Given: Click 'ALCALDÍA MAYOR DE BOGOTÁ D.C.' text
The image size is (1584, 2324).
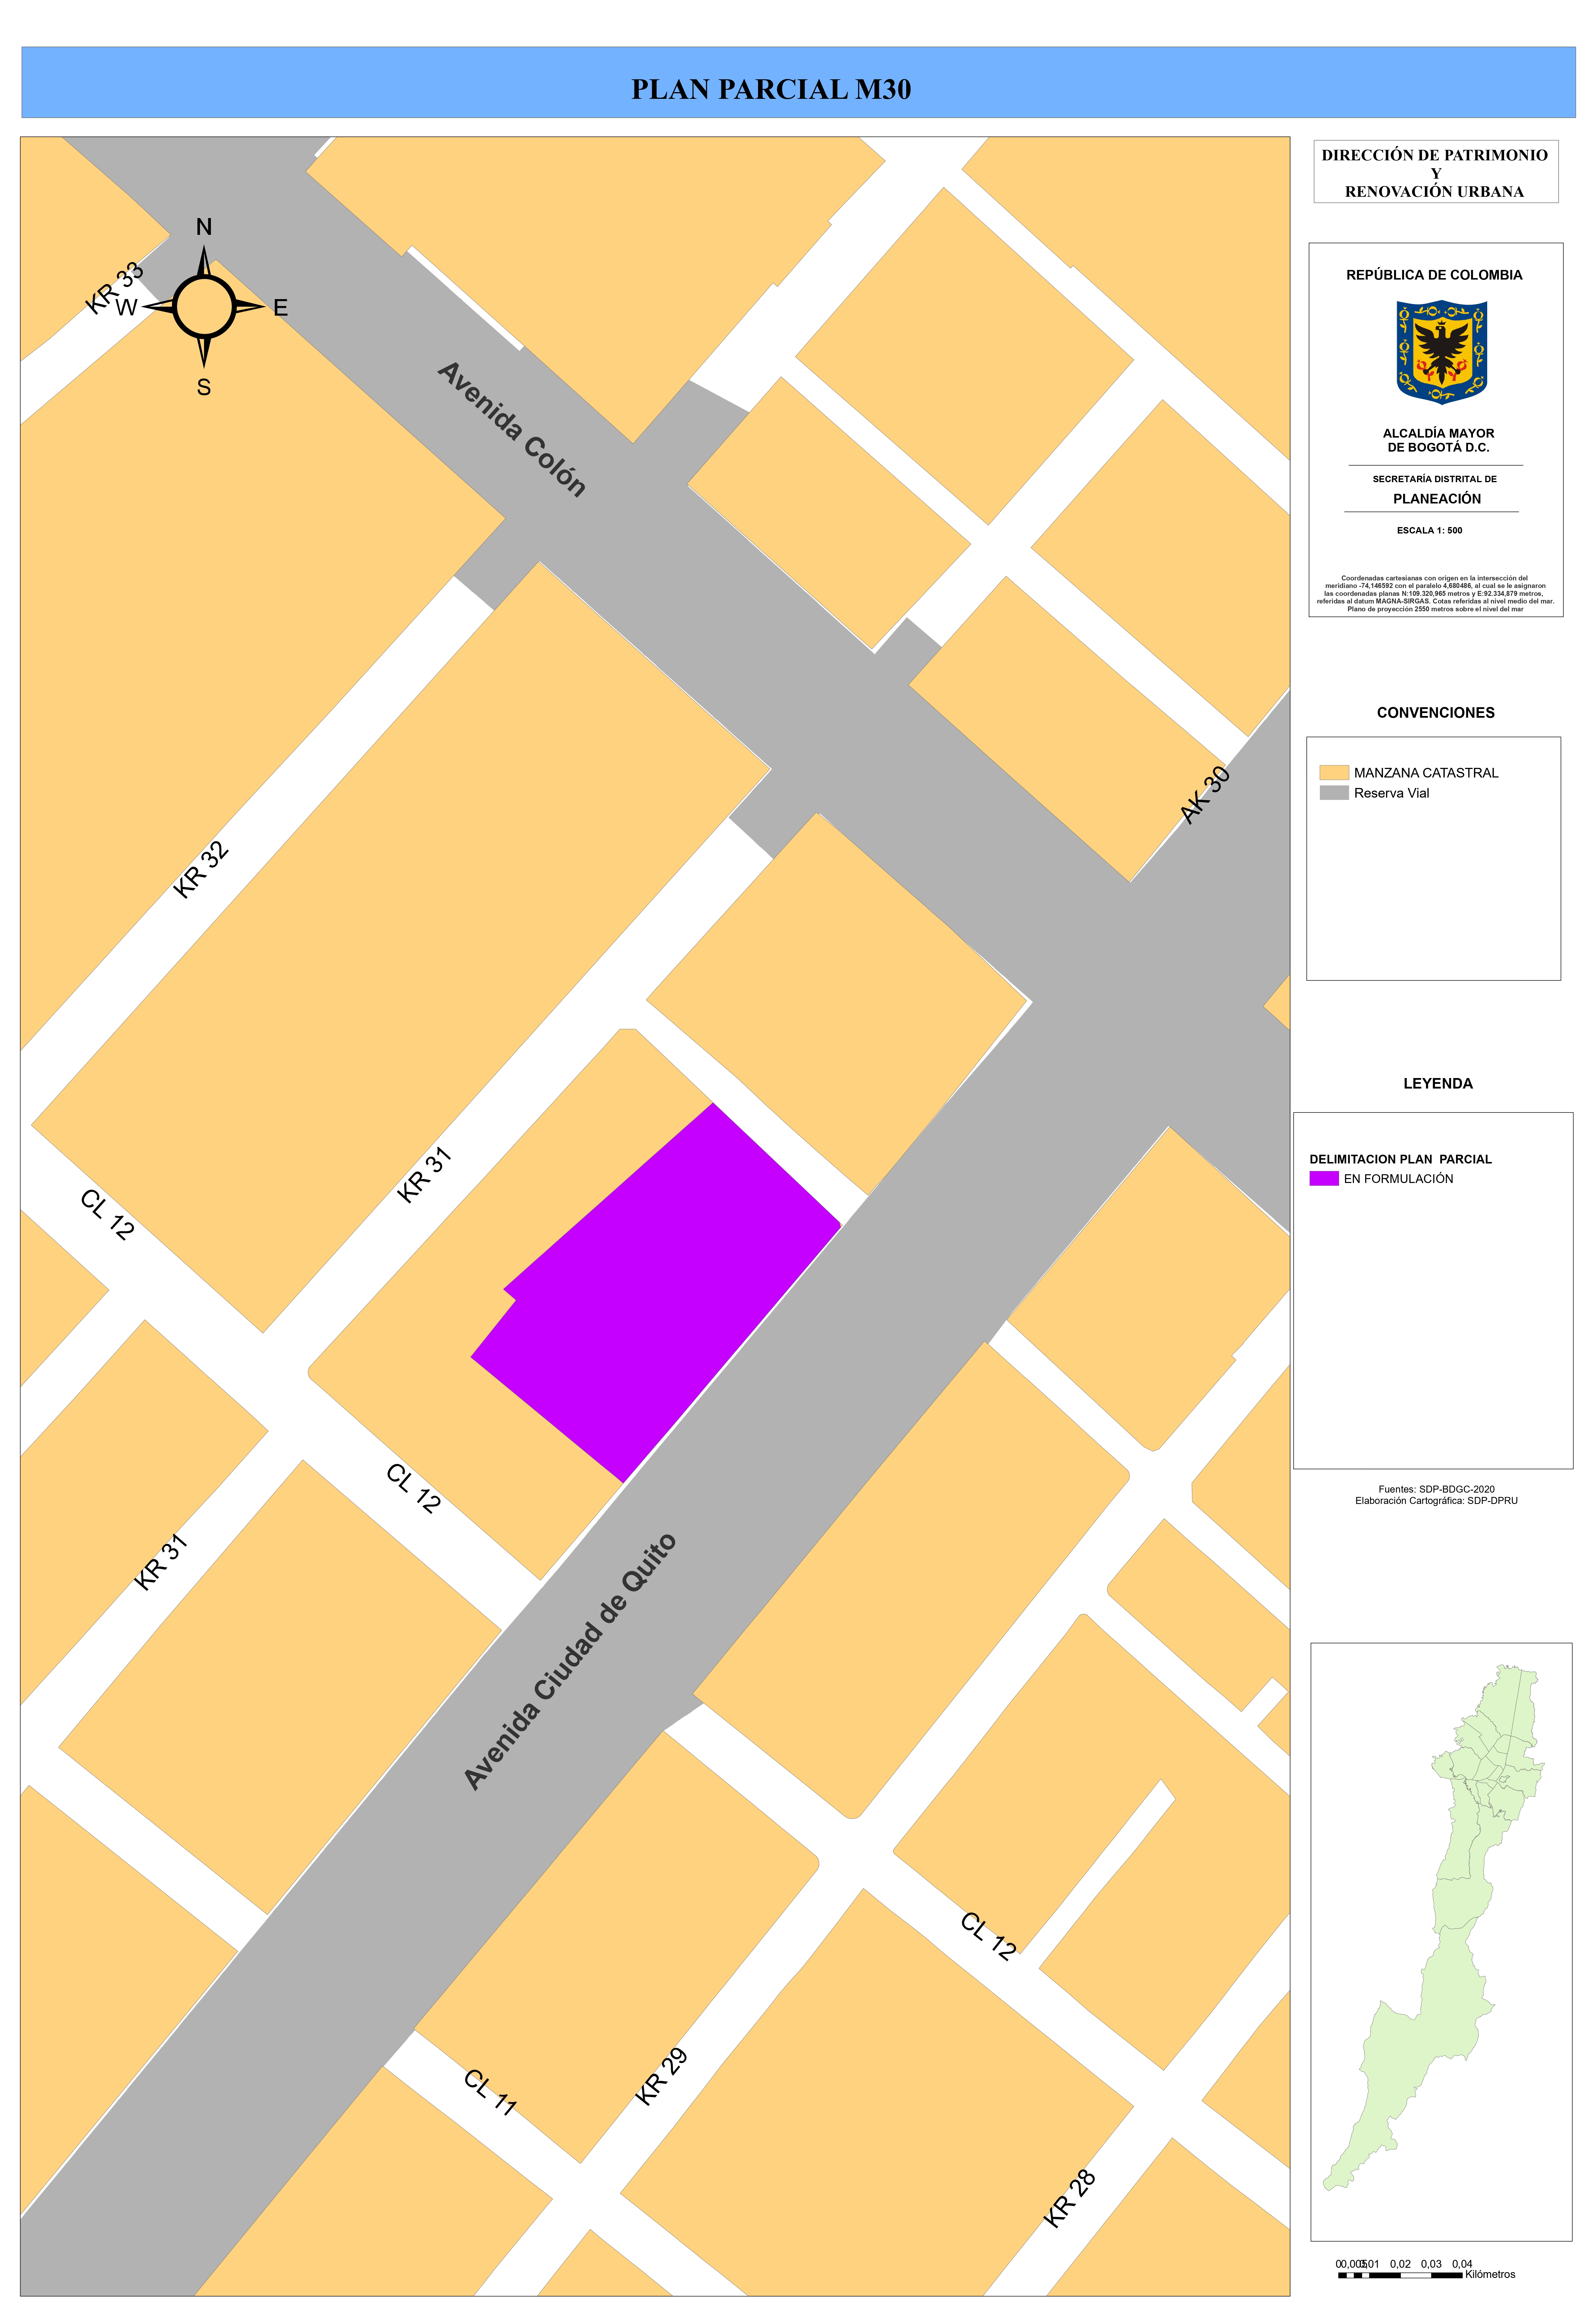Looking at the screenshot, I should click(1438, 440).
